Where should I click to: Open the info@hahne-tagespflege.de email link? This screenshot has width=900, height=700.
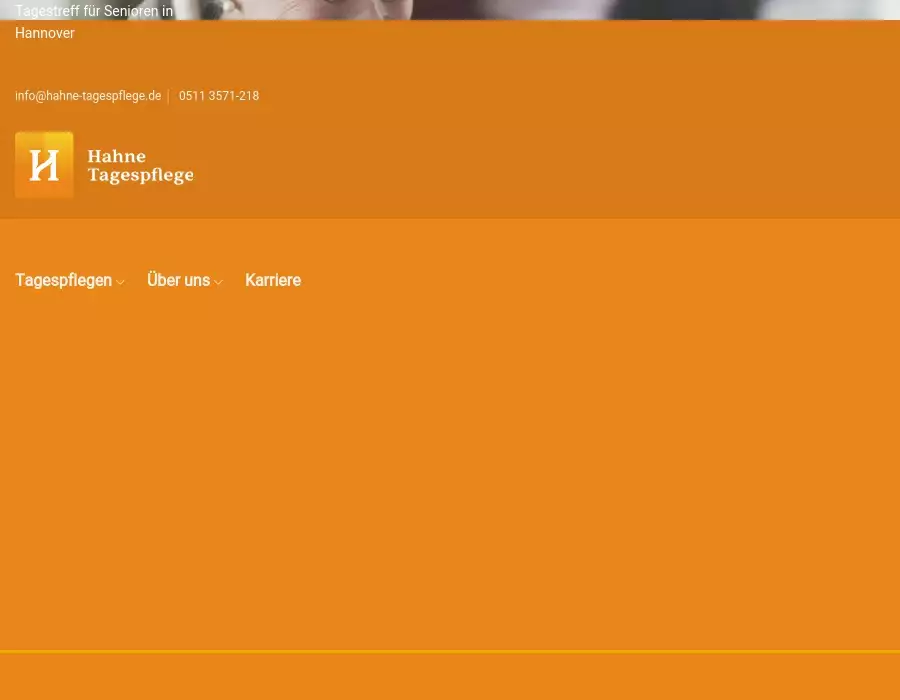(x=88, y=96)
